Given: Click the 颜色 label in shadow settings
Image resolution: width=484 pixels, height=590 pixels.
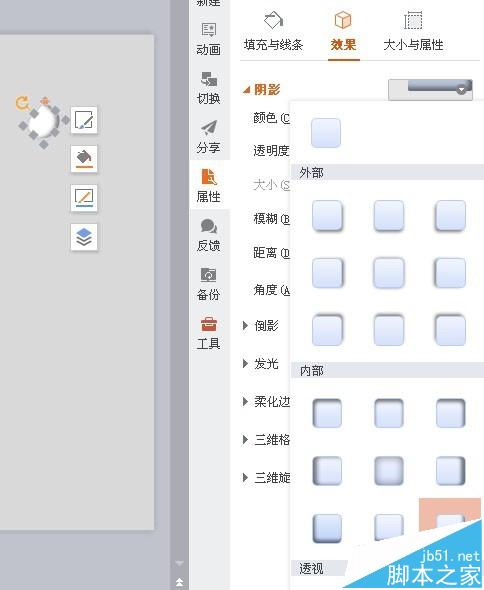Looking at the screenshot, I should 271,118.
